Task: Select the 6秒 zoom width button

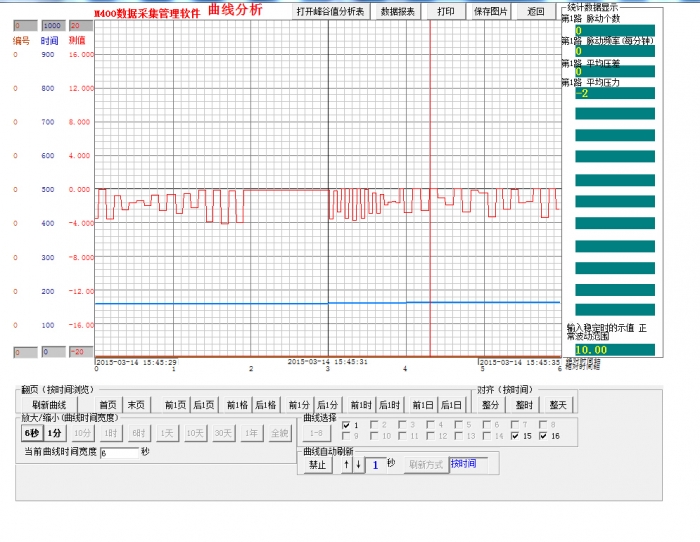Action: (x=31, y=433)
